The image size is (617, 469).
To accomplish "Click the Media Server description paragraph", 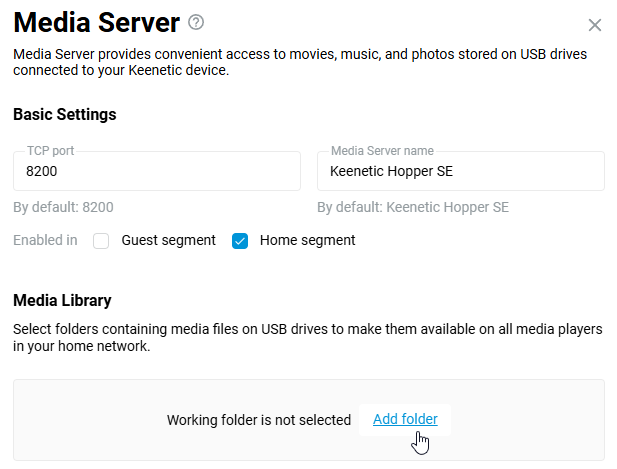I will pyautogui.click(x=300, y=62).
